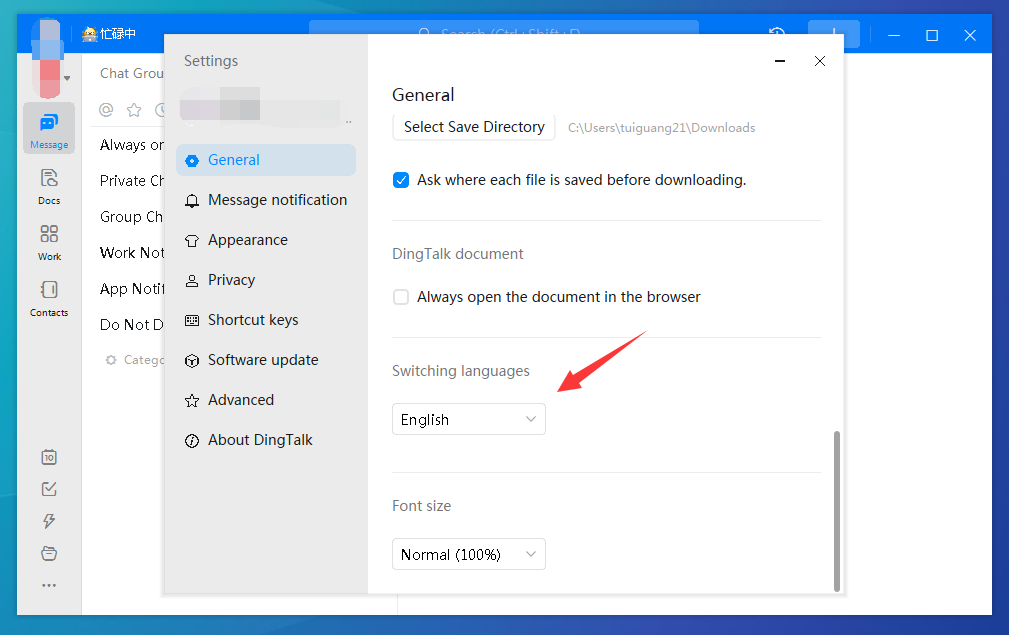Minimize the main DingTalk window
The width and height of the screenshot is (1009, 635).
(894, 35)
